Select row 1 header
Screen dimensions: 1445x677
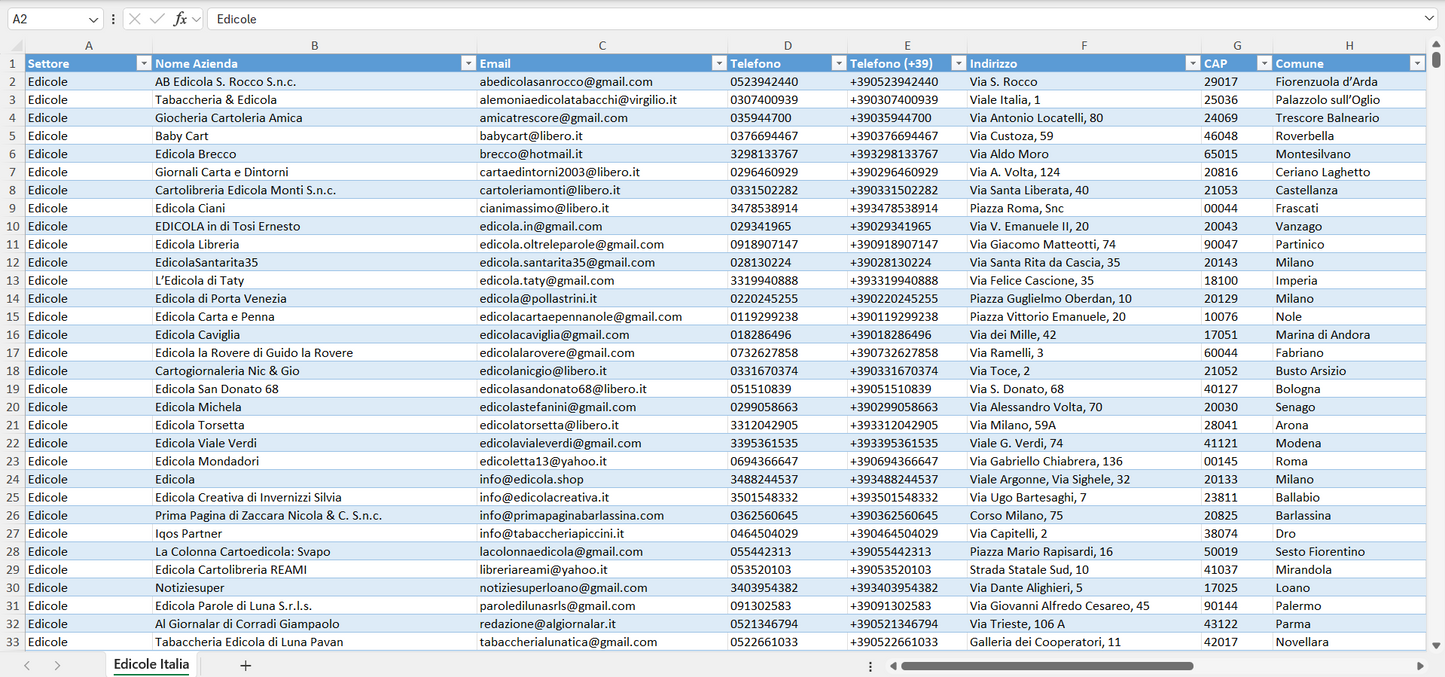click(x=13, y=64)
